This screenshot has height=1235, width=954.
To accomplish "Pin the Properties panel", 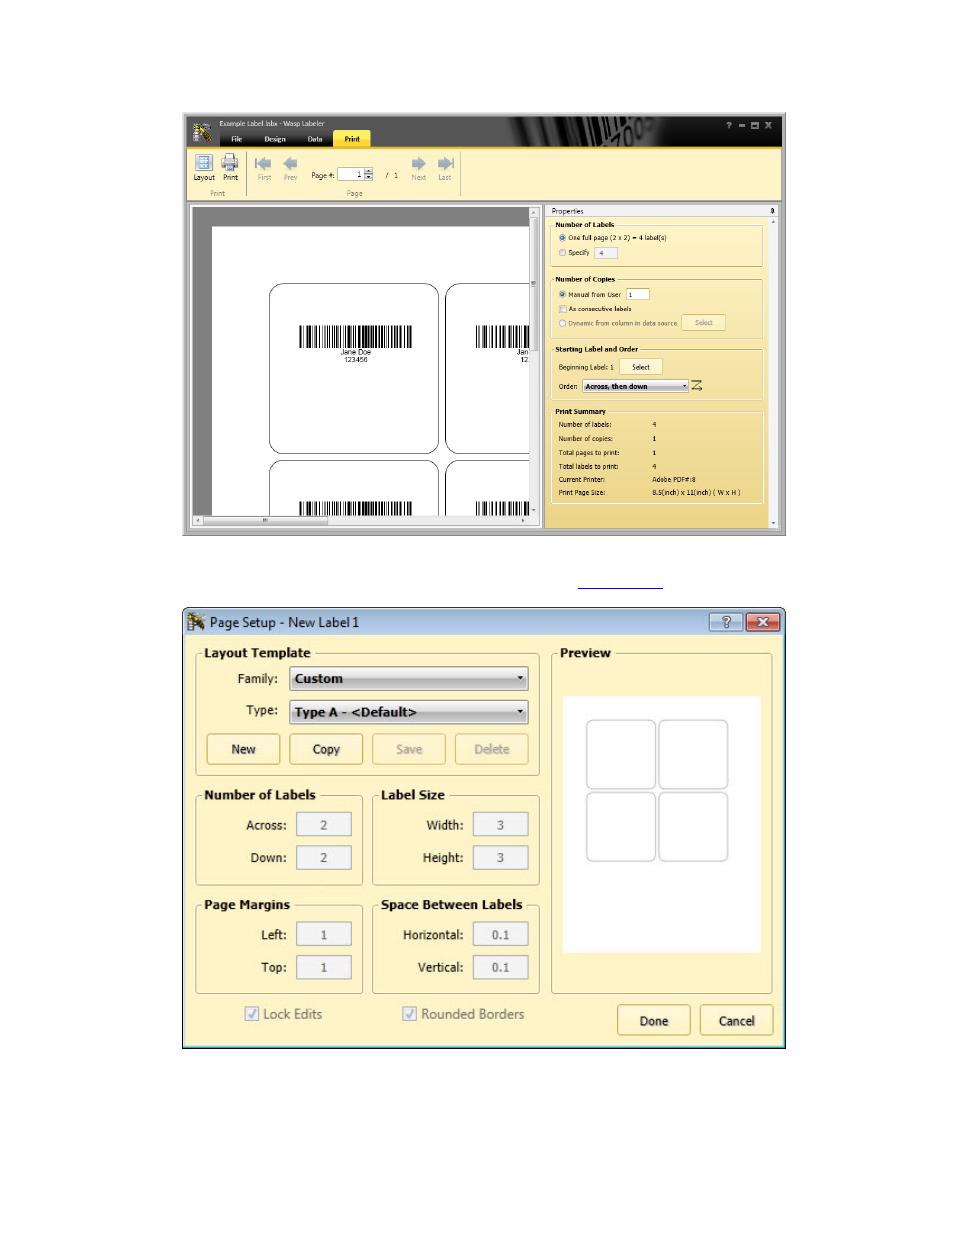I will (x=772, y=211).
